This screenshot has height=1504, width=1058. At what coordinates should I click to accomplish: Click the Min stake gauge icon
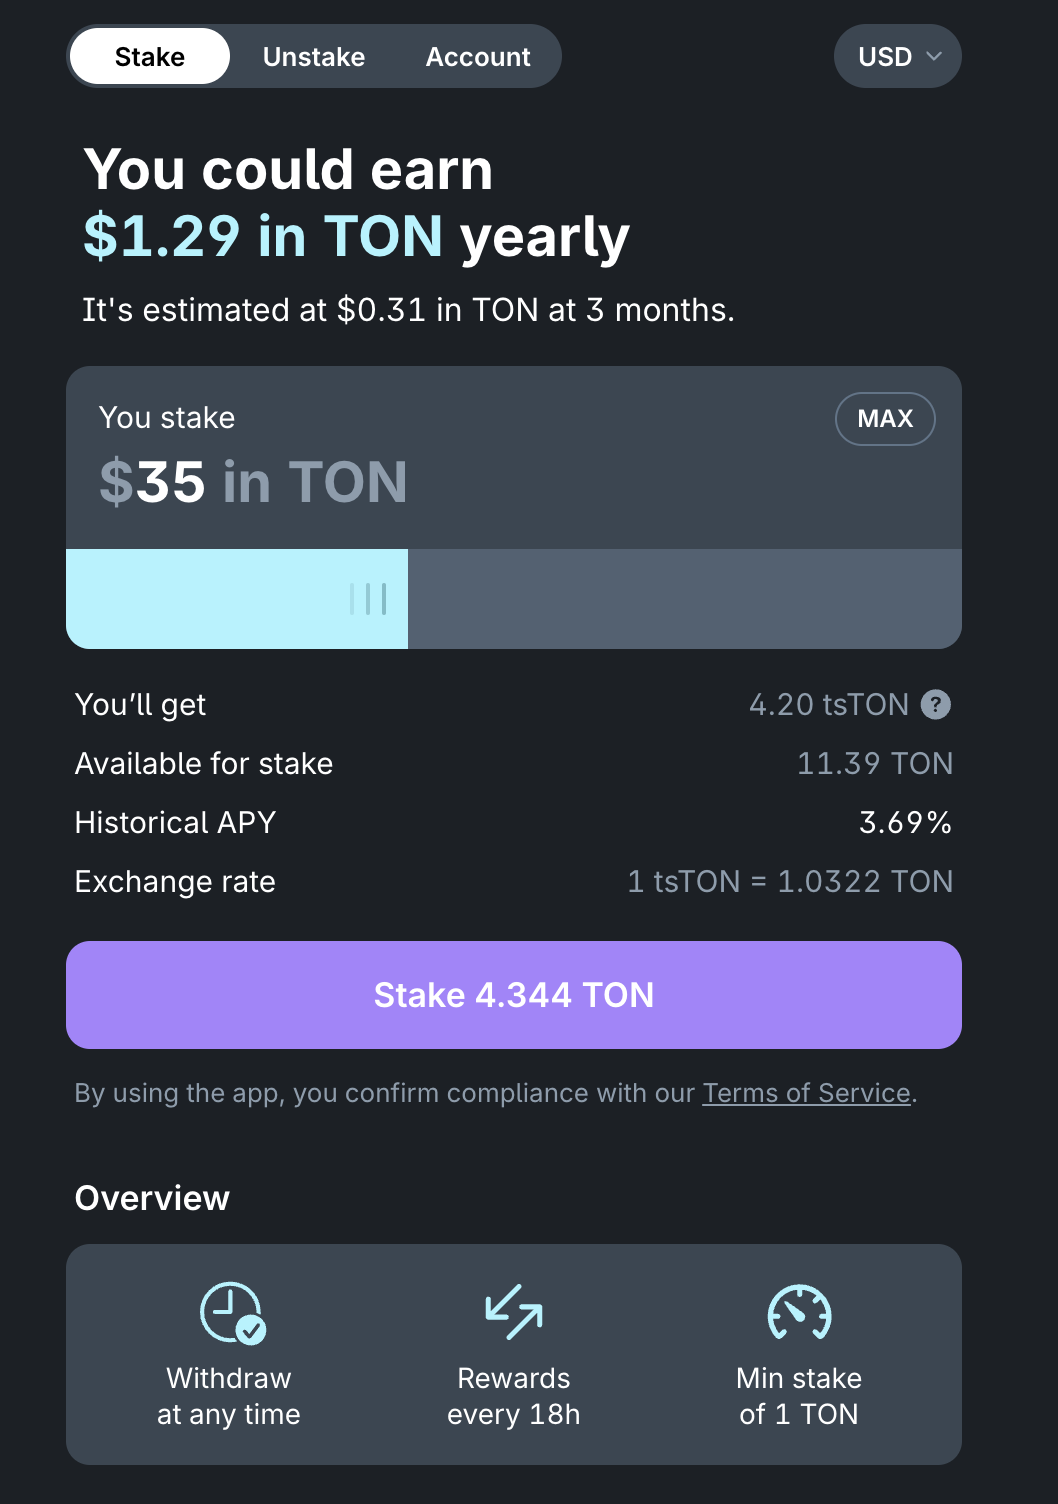pos(799,1312)
